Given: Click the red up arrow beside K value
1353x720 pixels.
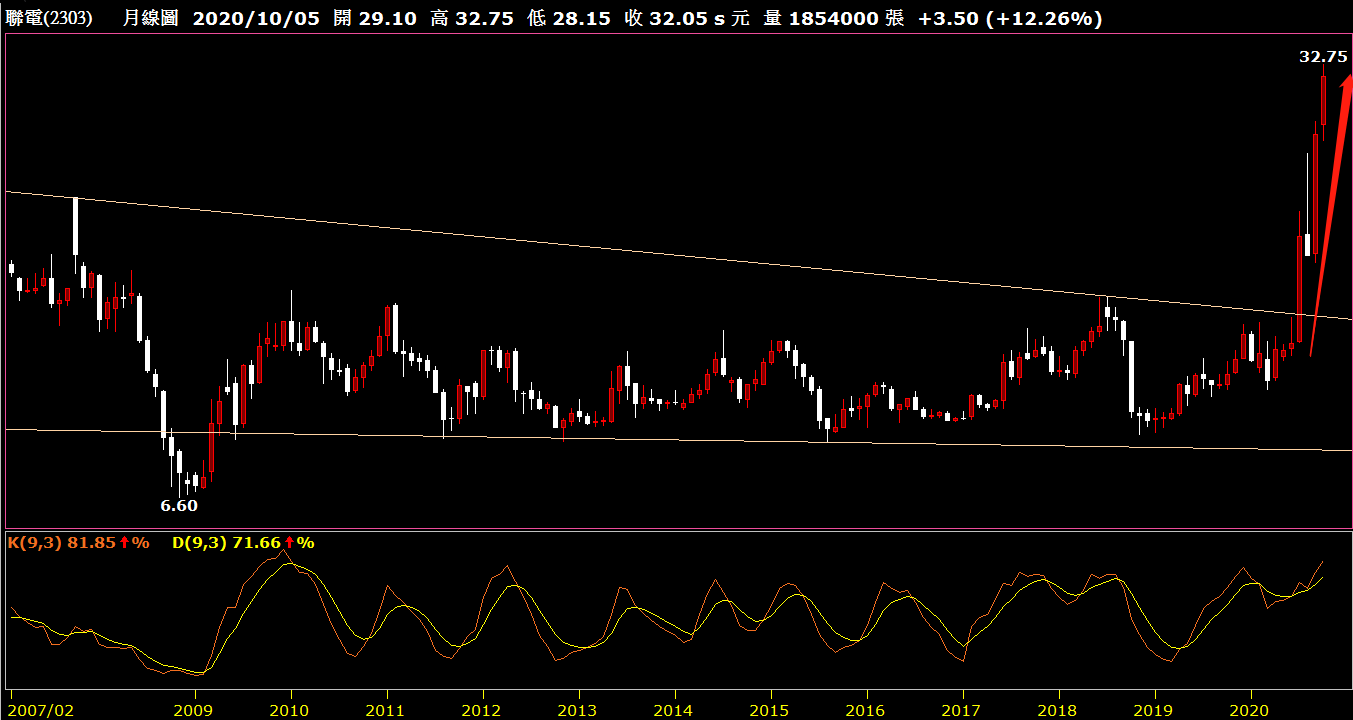Looking at the screenshot, I should pos(123,543).
